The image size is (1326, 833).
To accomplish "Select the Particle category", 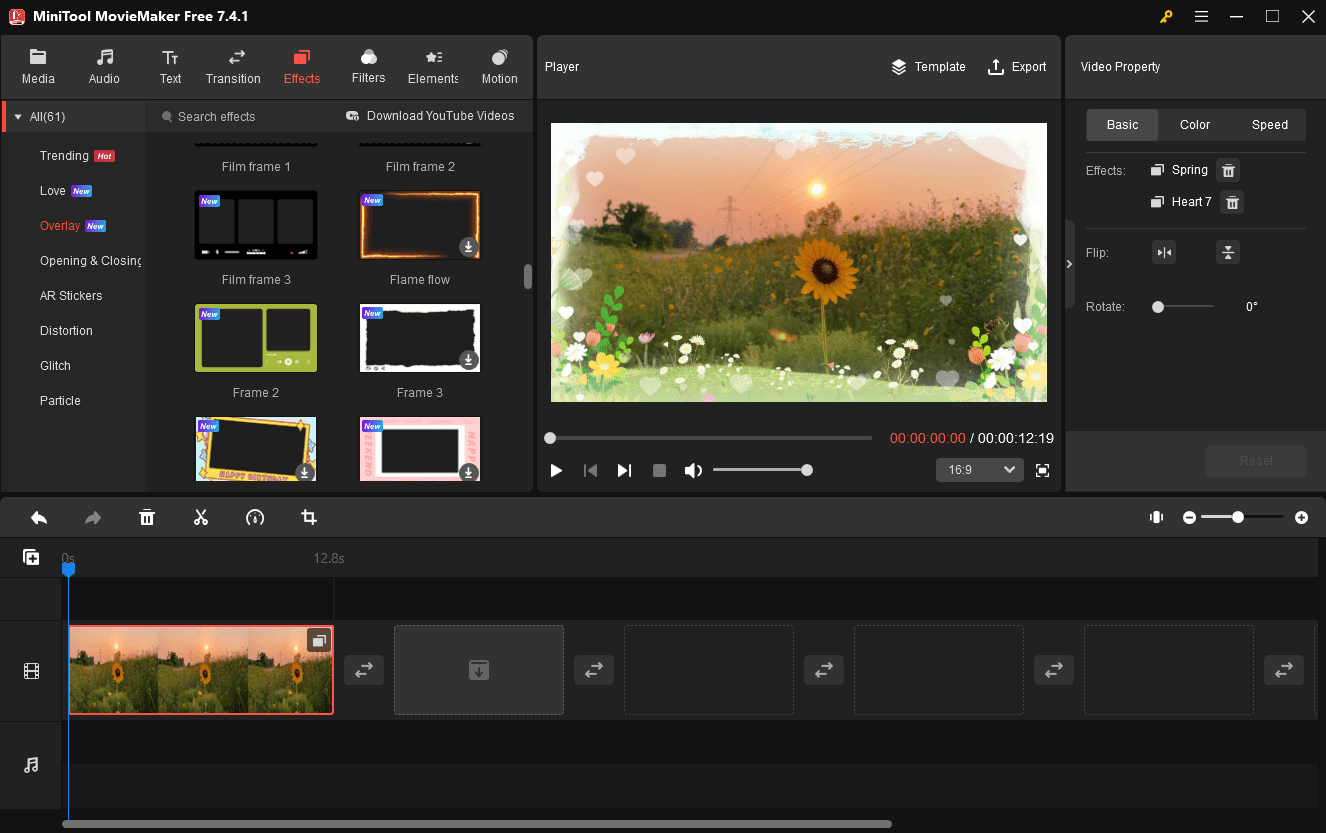I will [60, 401].
